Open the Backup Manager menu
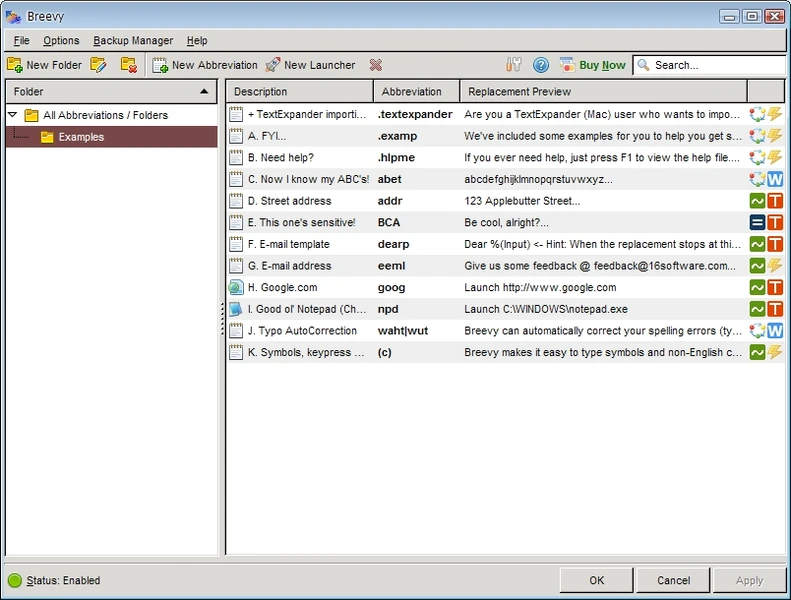This screenshot has width=791, height=600. point(133,41)
